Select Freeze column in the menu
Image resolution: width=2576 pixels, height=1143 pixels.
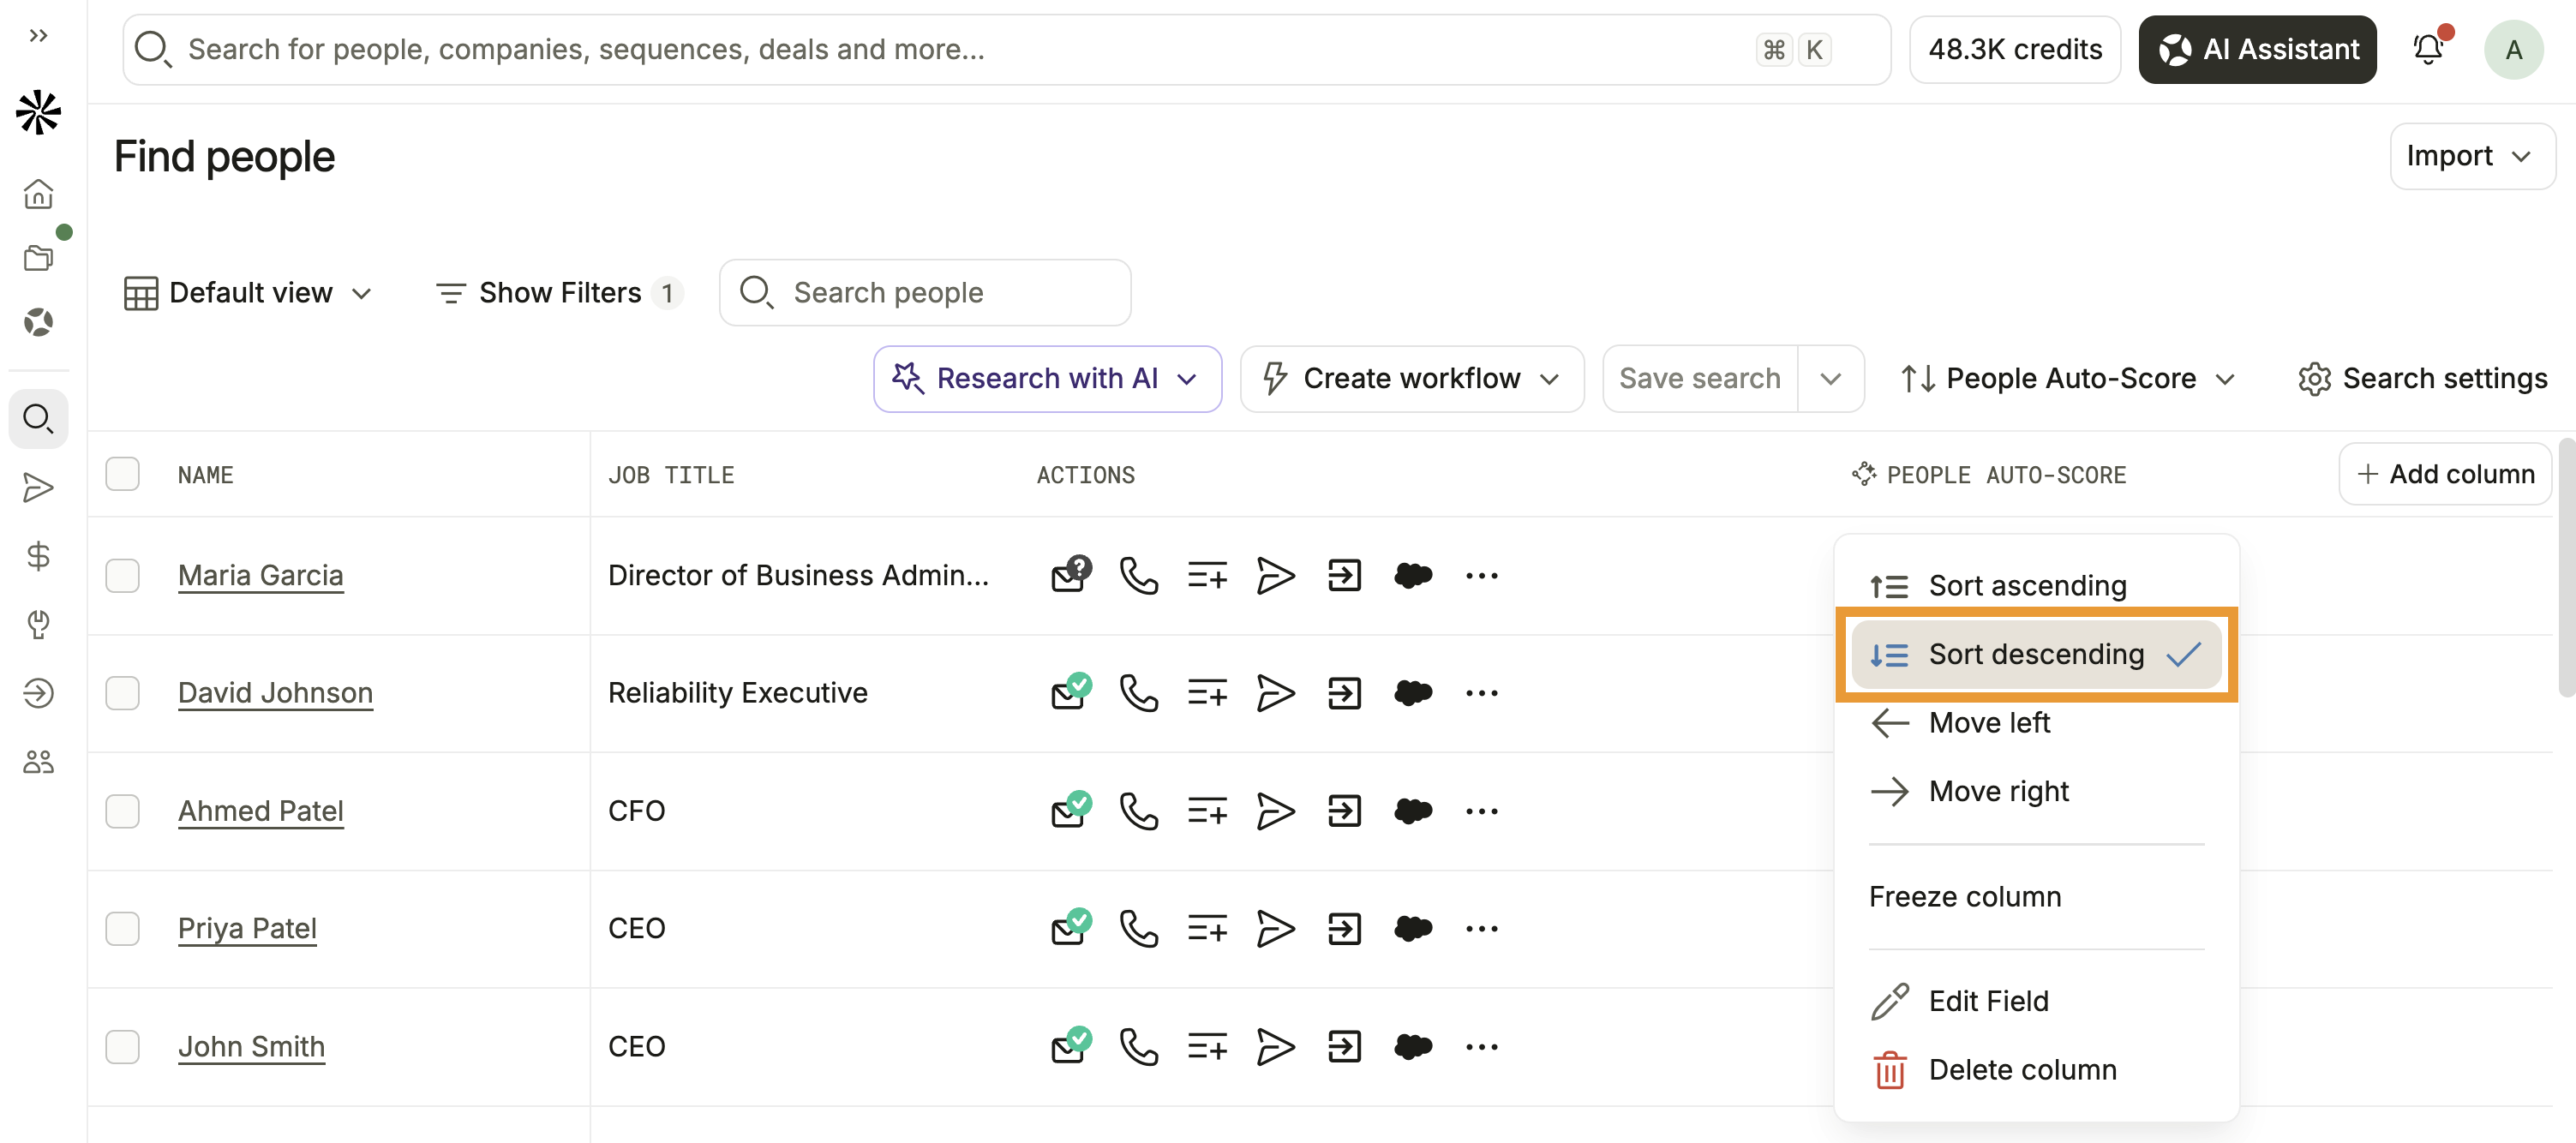(x=2036, y=896)
